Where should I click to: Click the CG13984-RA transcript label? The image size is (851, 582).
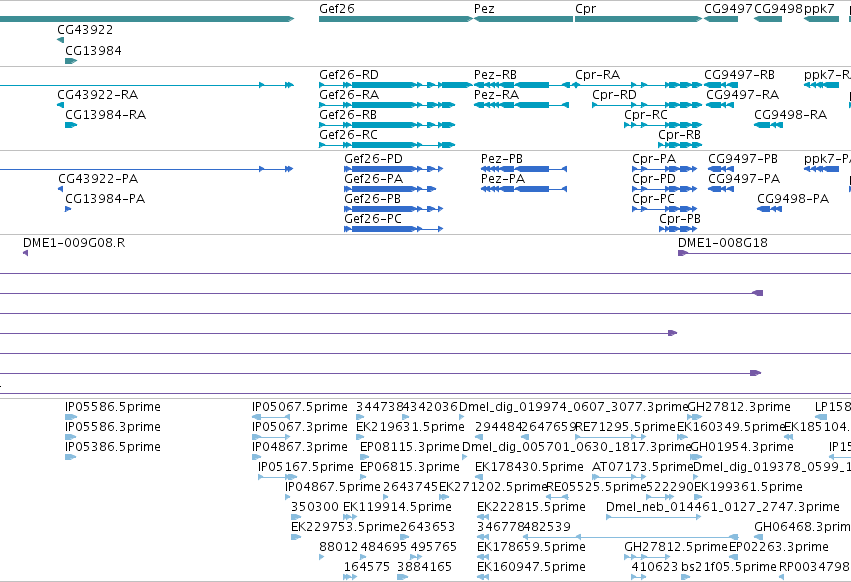(x=105, y=115)
